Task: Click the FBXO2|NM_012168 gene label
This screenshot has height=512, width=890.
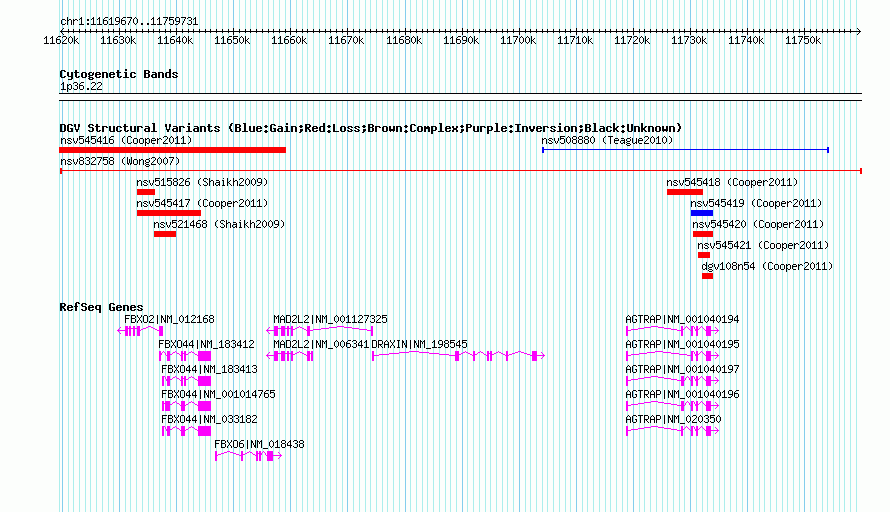Action: tap(169, 320)
